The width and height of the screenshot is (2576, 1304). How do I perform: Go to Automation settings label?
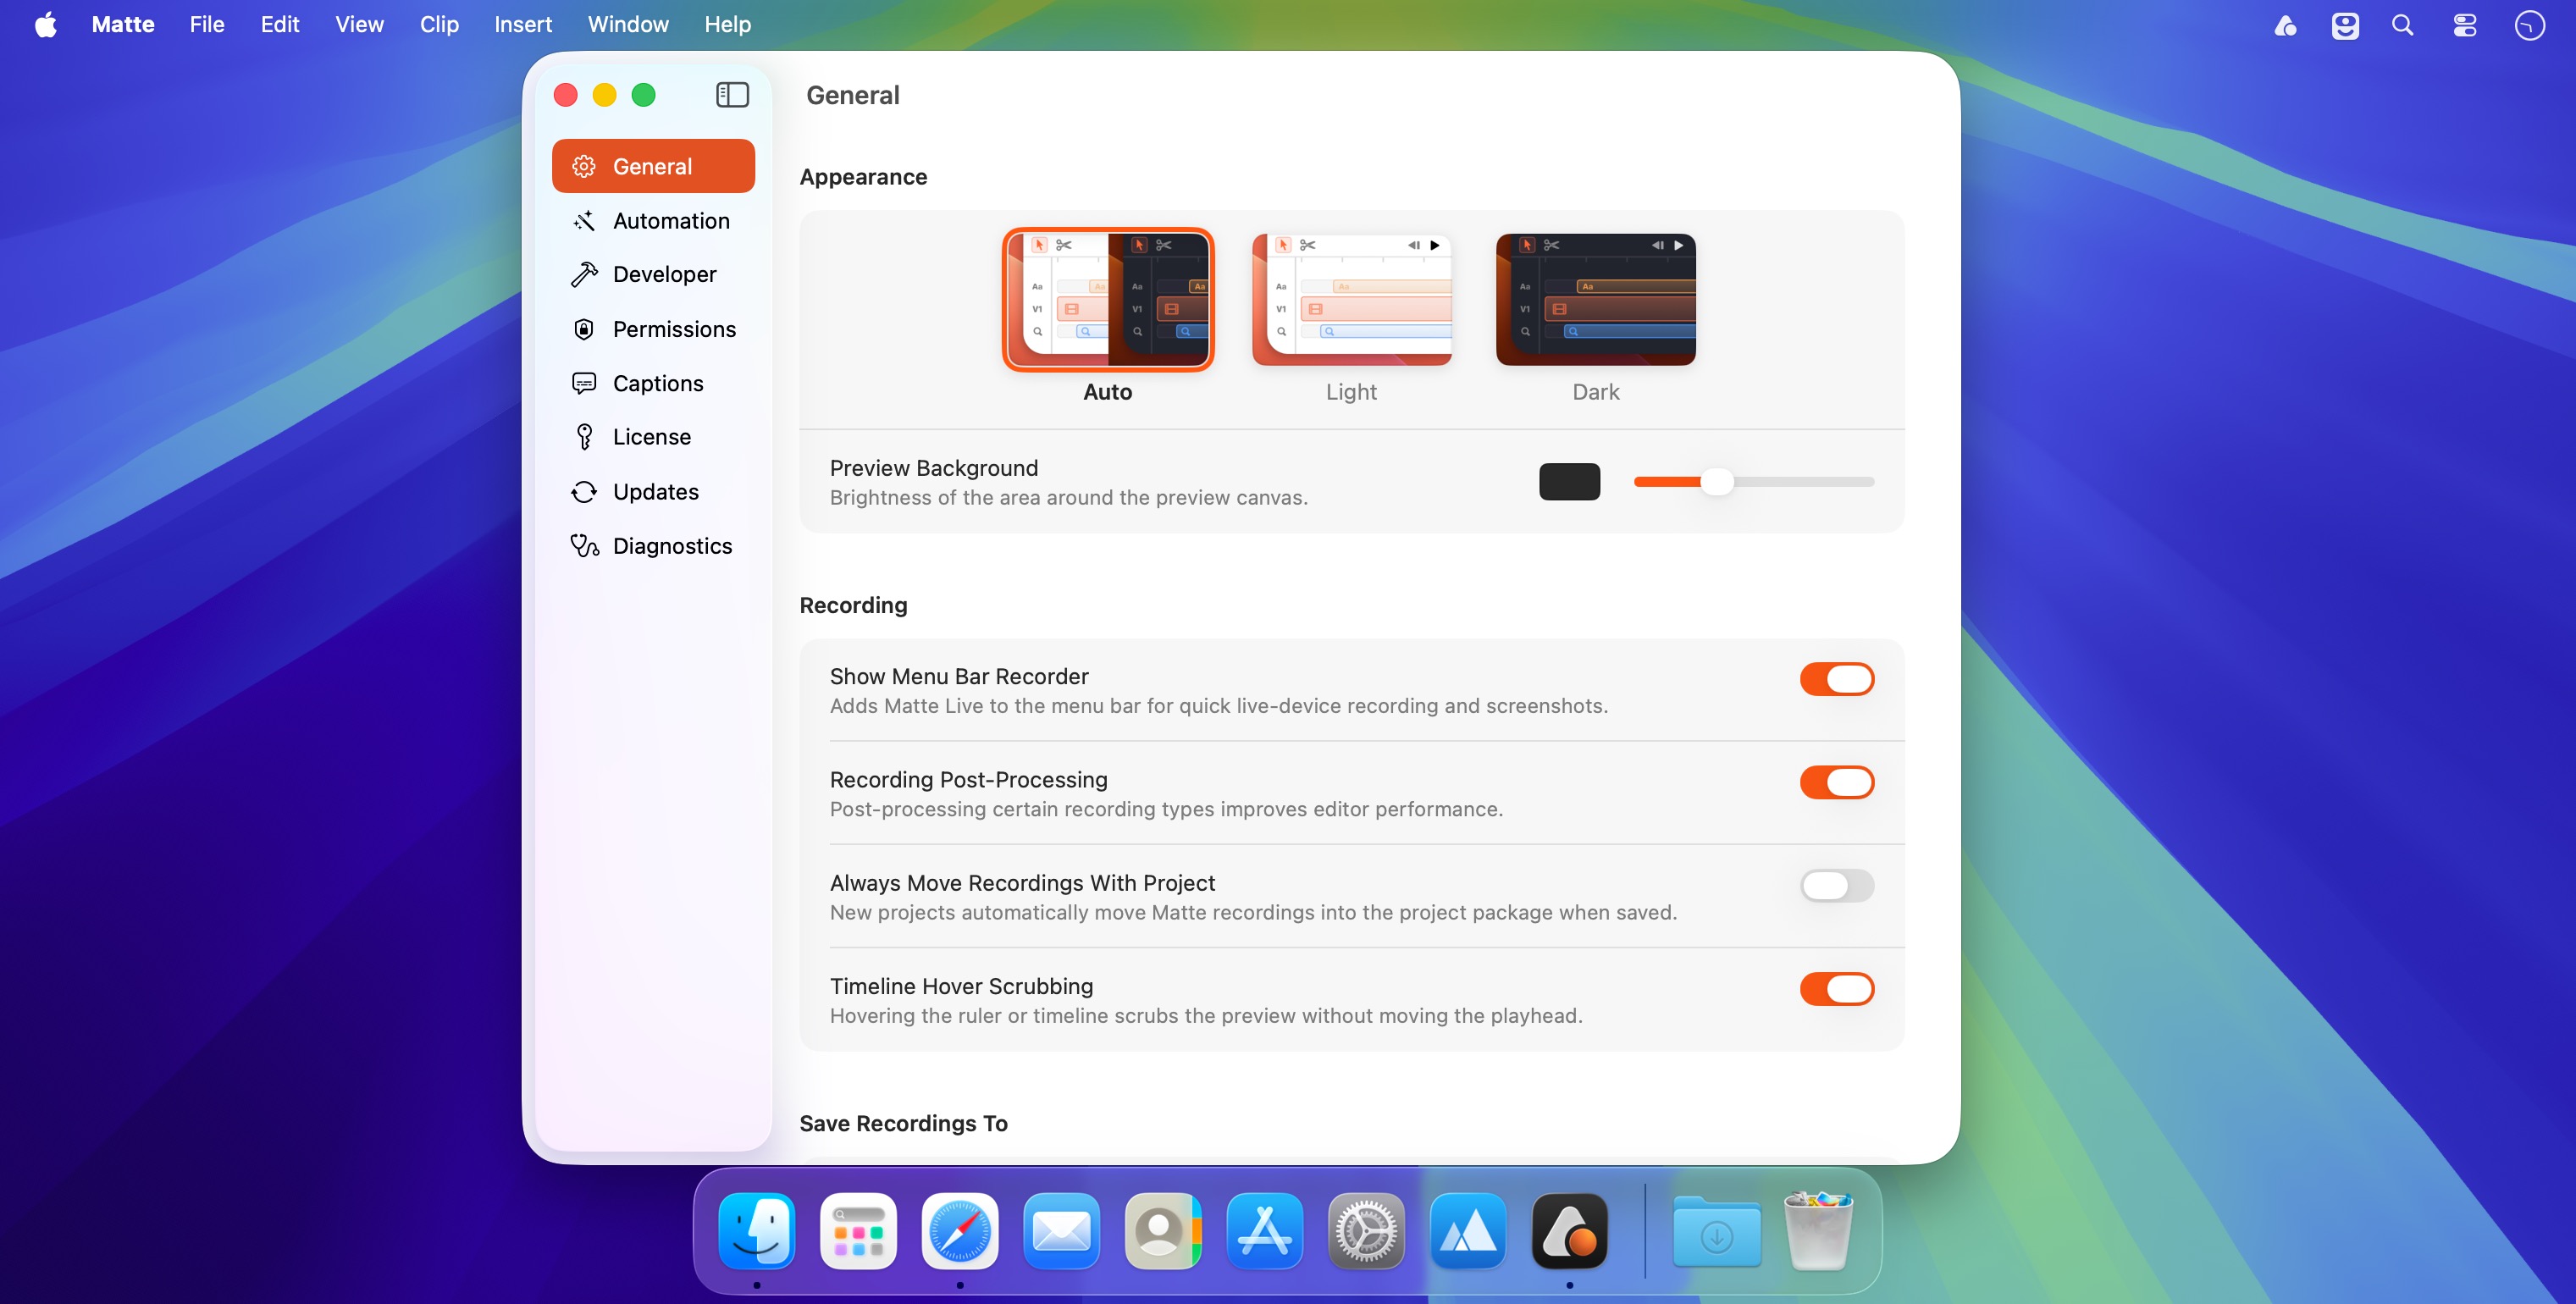pos(671,221)
